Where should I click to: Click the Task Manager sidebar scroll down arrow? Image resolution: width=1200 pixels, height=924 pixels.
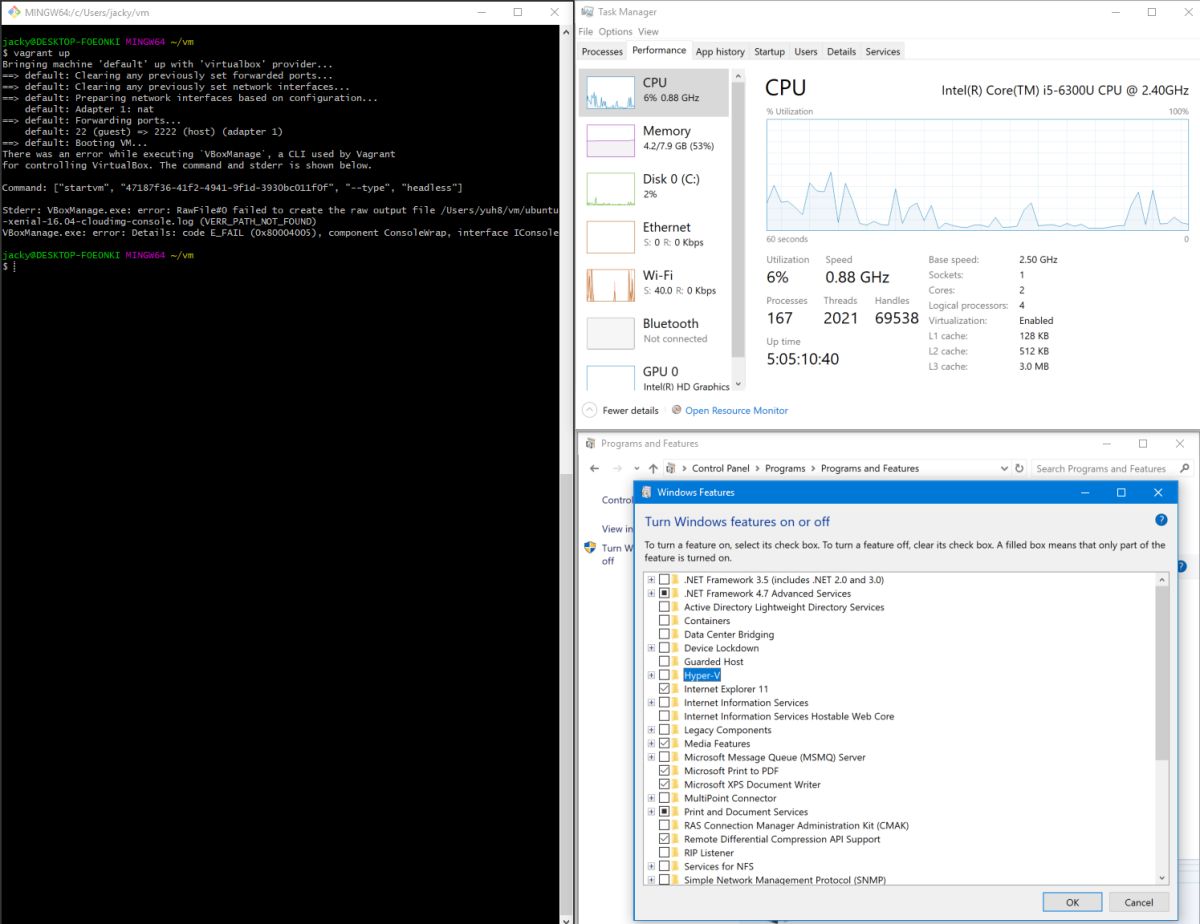click(738, 383)
